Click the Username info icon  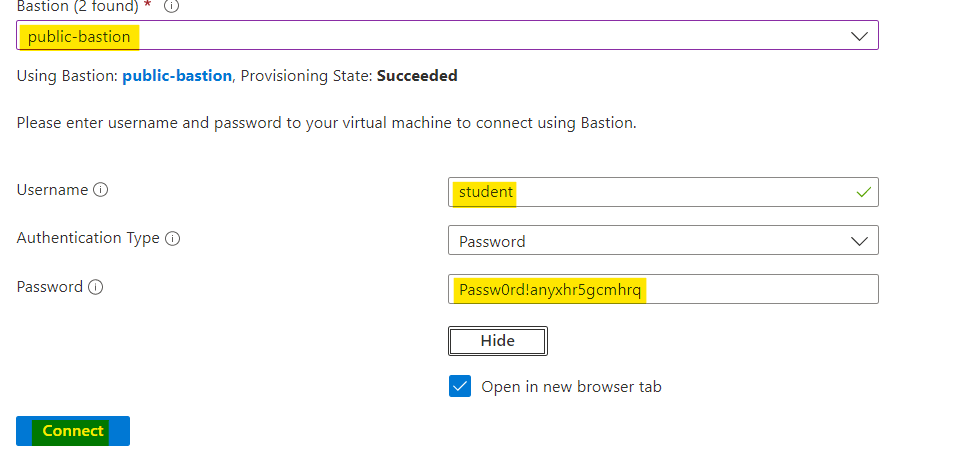[x=100, y=190]
